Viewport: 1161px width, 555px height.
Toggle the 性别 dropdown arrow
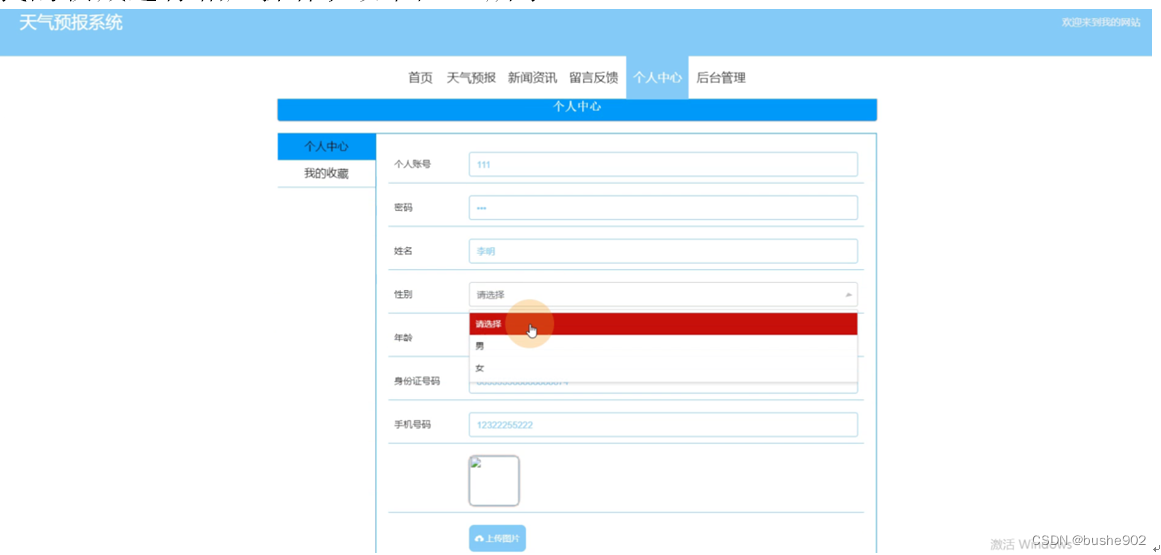pos(849,295)
